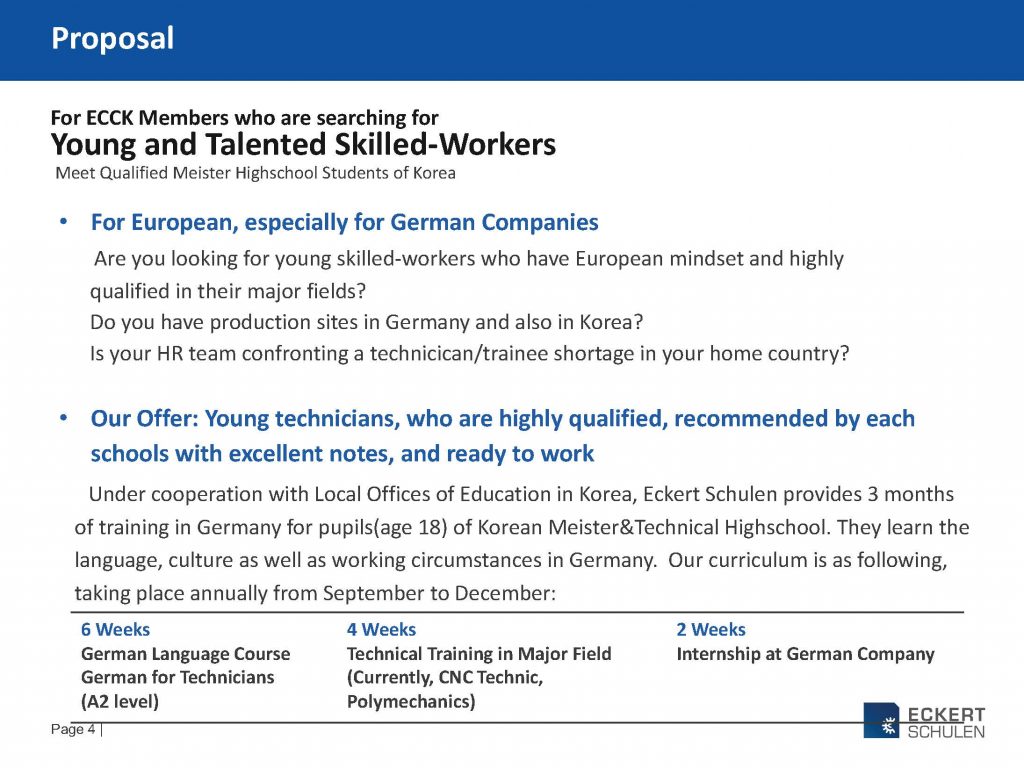Click the '(A2 level)' text
Image resolution: width=1024 pixels, height=768 pixels.
point(120,701)
